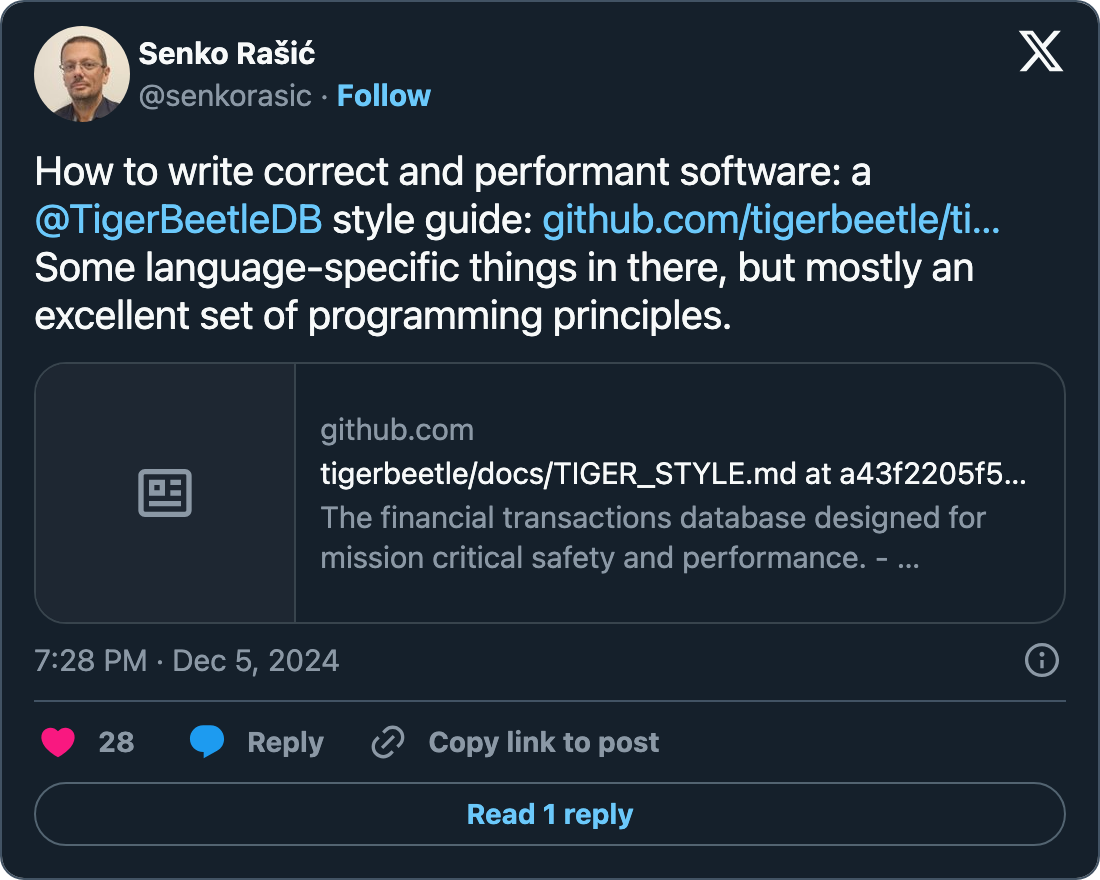Click Copy link to post
The image size is (1100, 880).
tap(543, 742)
